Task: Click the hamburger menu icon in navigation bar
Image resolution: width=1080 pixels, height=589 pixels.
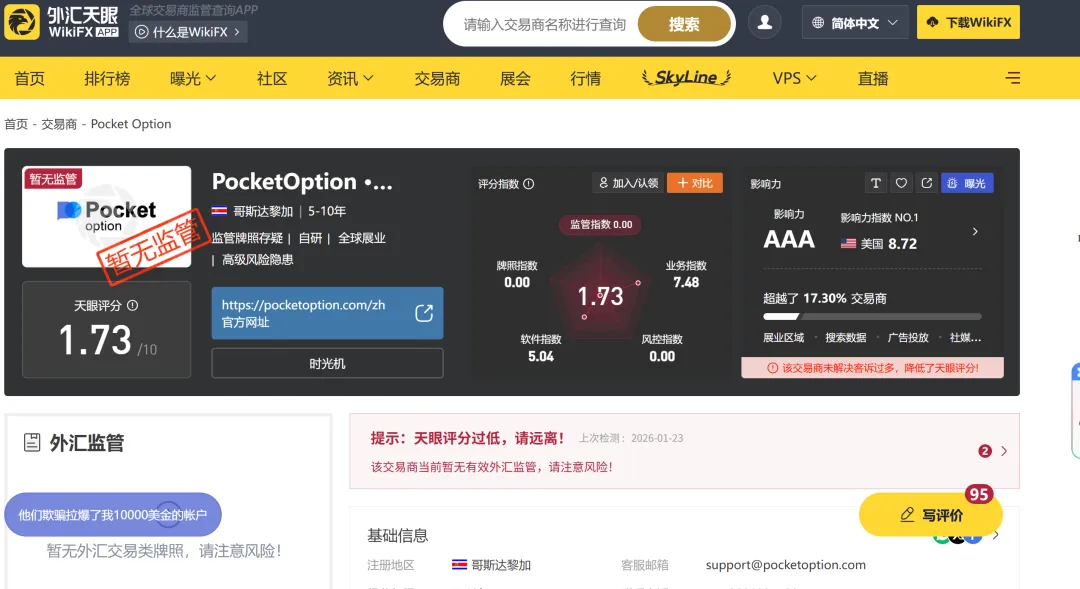Action: point(1012,78)
